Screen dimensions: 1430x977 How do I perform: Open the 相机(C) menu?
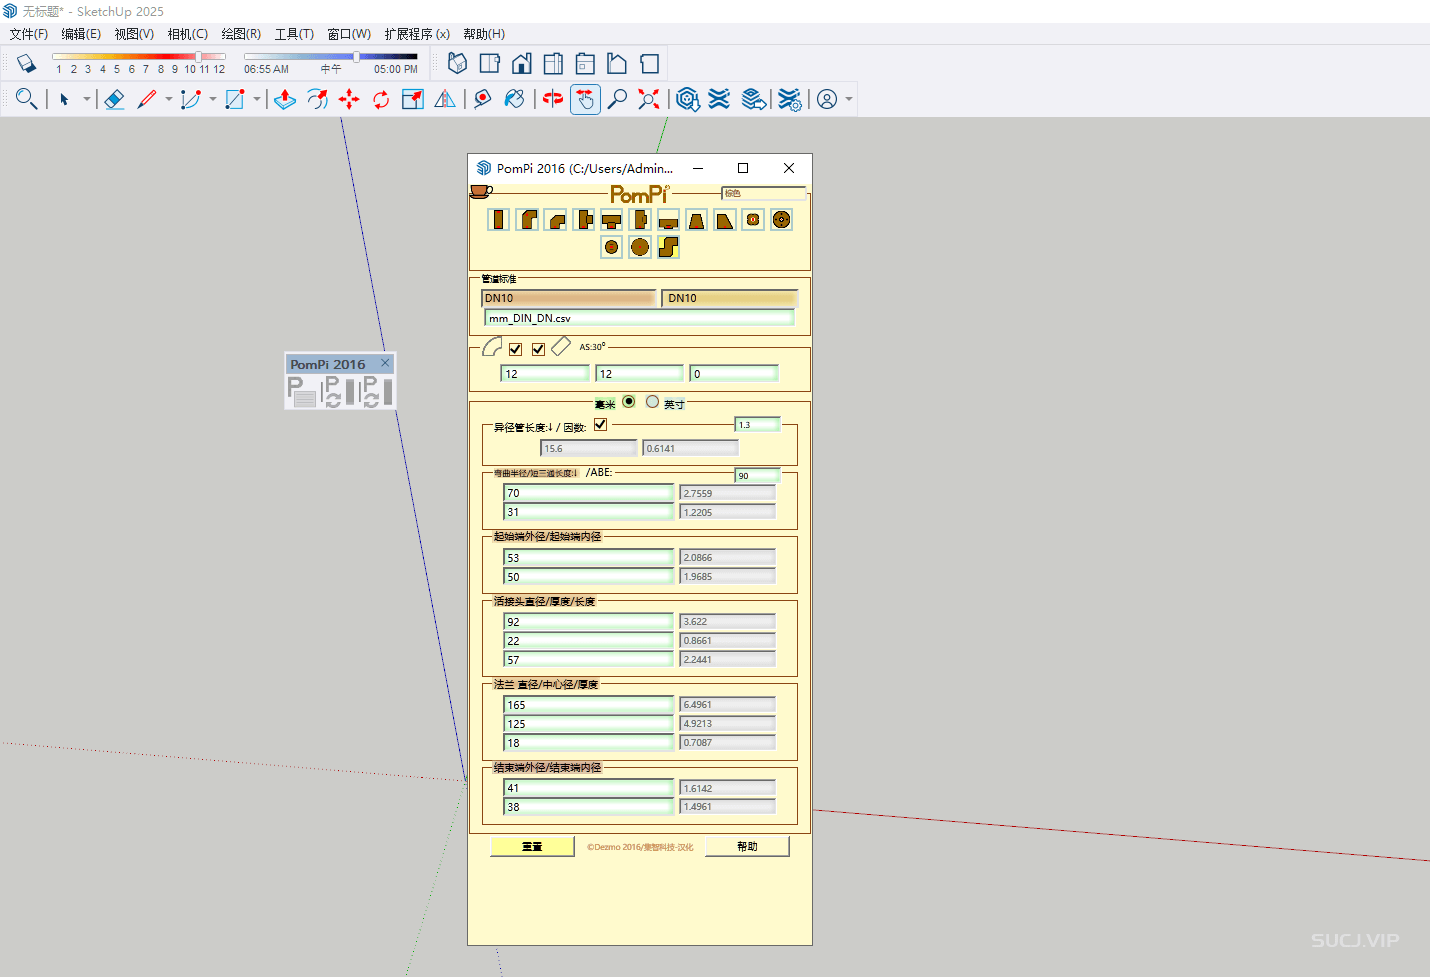[x=188, y=34]
